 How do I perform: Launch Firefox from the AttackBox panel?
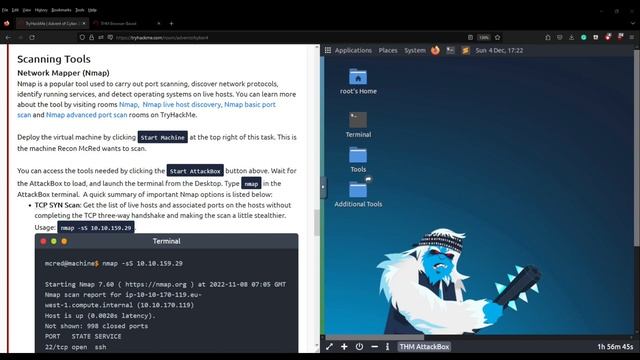(435, 50)
